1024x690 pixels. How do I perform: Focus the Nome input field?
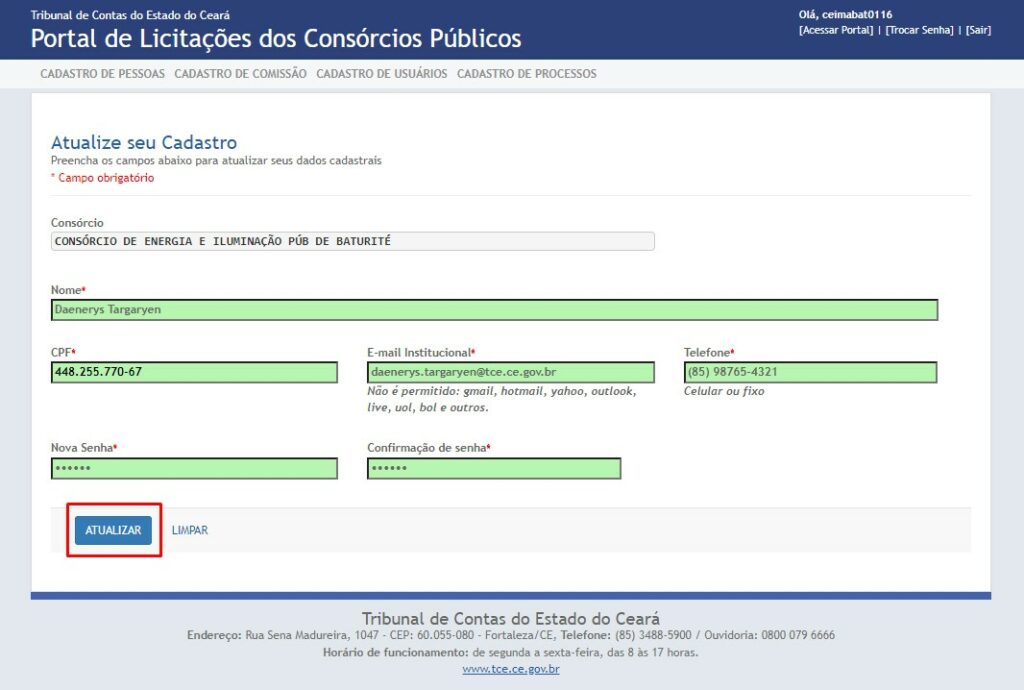[x=494, y=310]
